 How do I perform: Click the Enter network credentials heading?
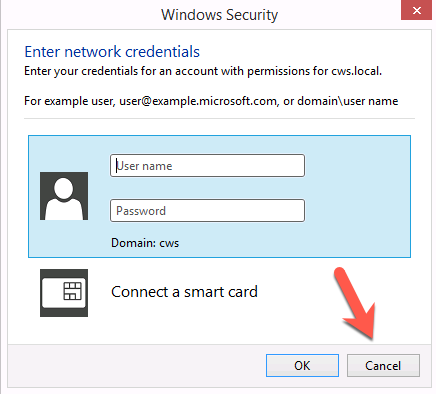tap(112, 52)
